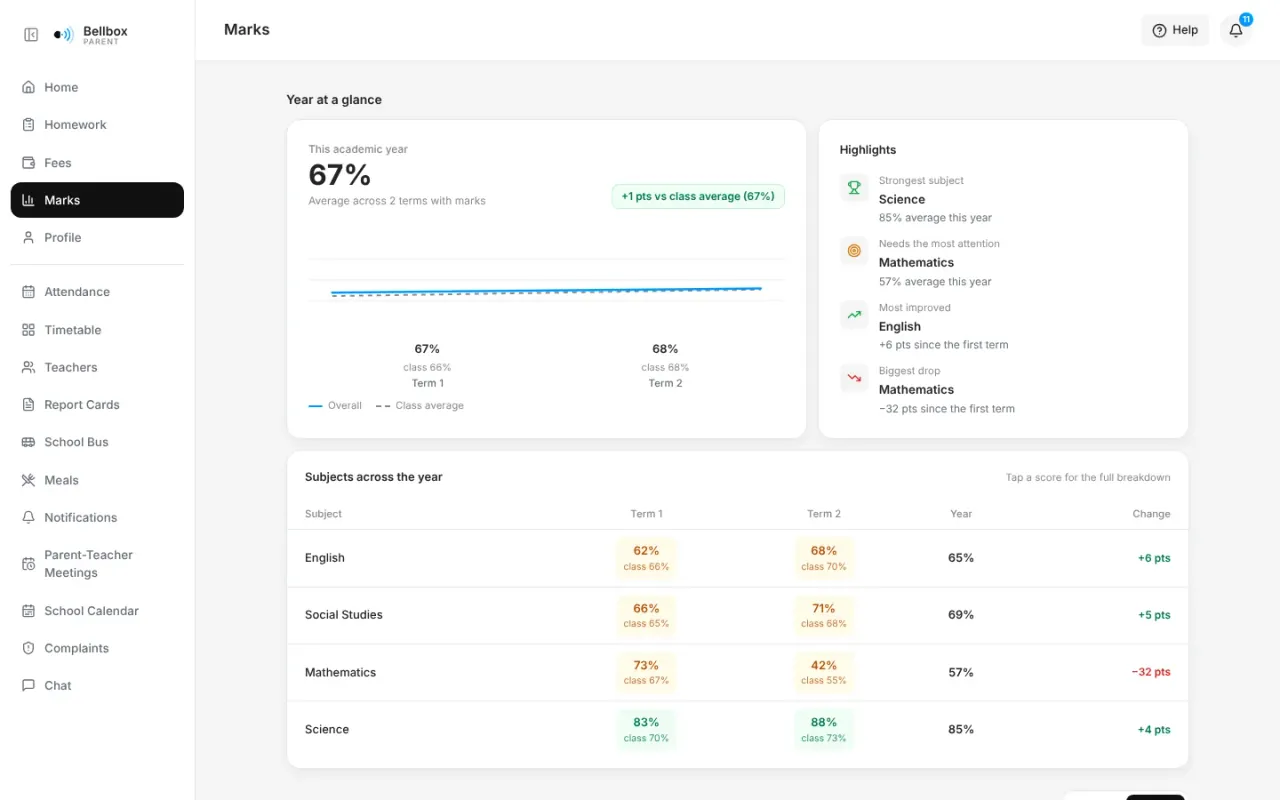Image resolution: width=1280 pixels, height=800 pixels.
Task: Click the Report Cards document icon
Action: point(28,405)
